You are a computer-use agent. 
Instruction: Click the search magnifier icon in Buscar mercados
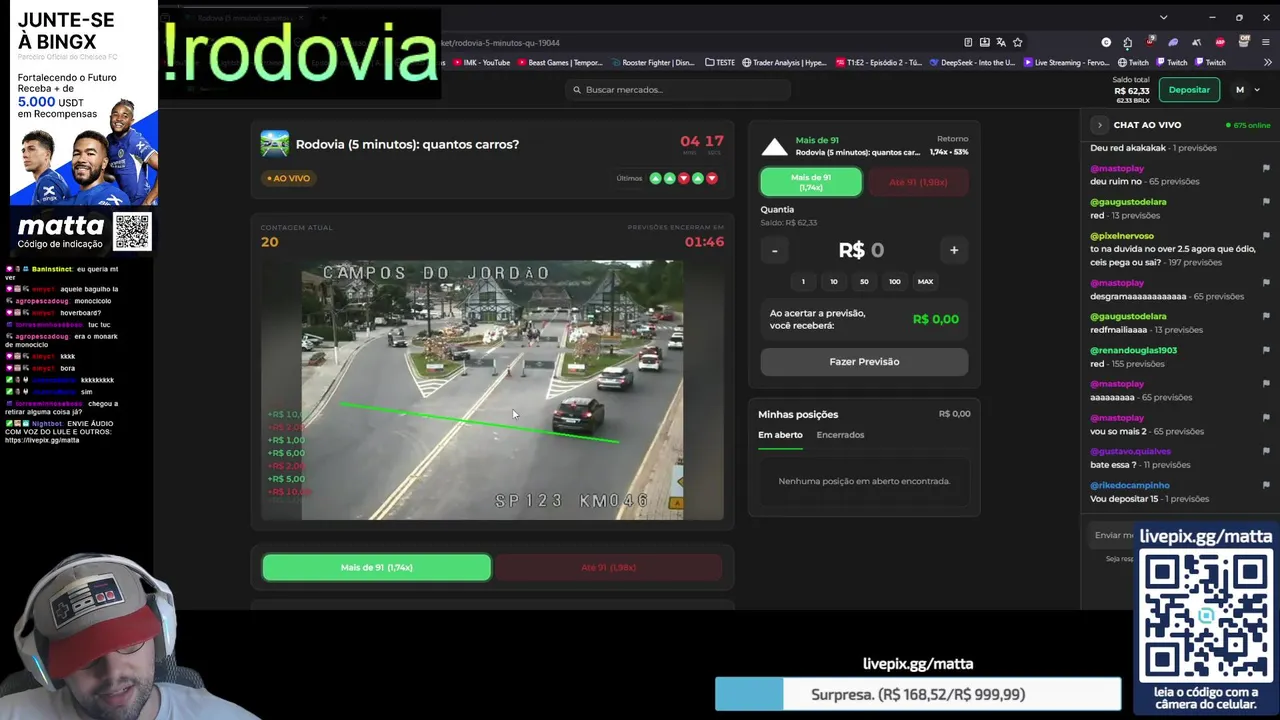[577, 90]
